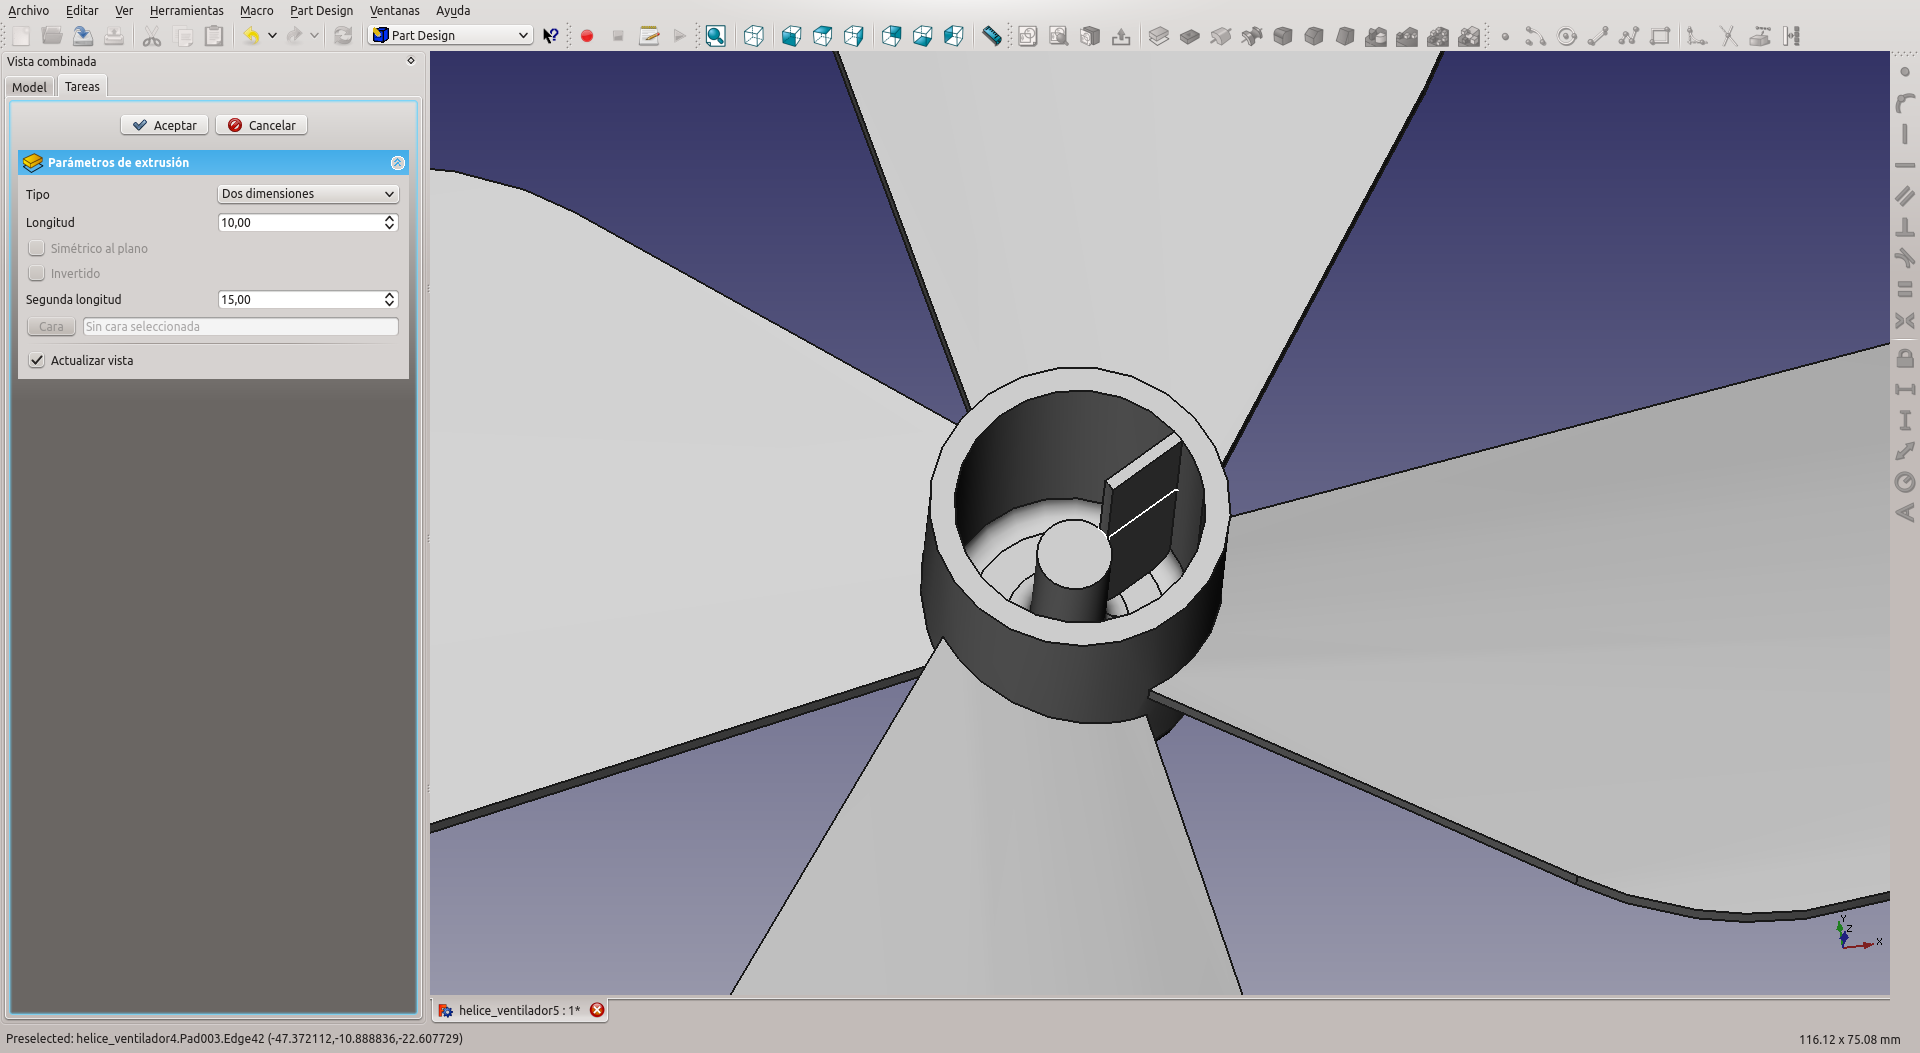The height and width of the screenshot is (1053, 1920).
Task: Open the Herramientas menu
Action: (186, 10)
